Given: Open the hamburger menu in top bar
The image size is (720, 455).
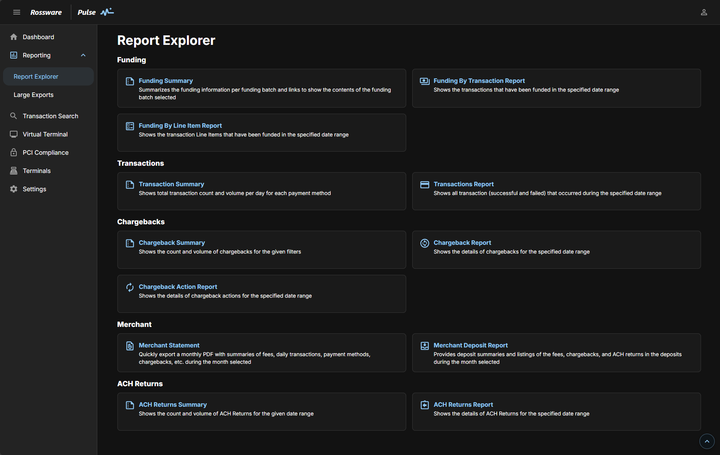Looking at the screenshot, I should (16, 12).
